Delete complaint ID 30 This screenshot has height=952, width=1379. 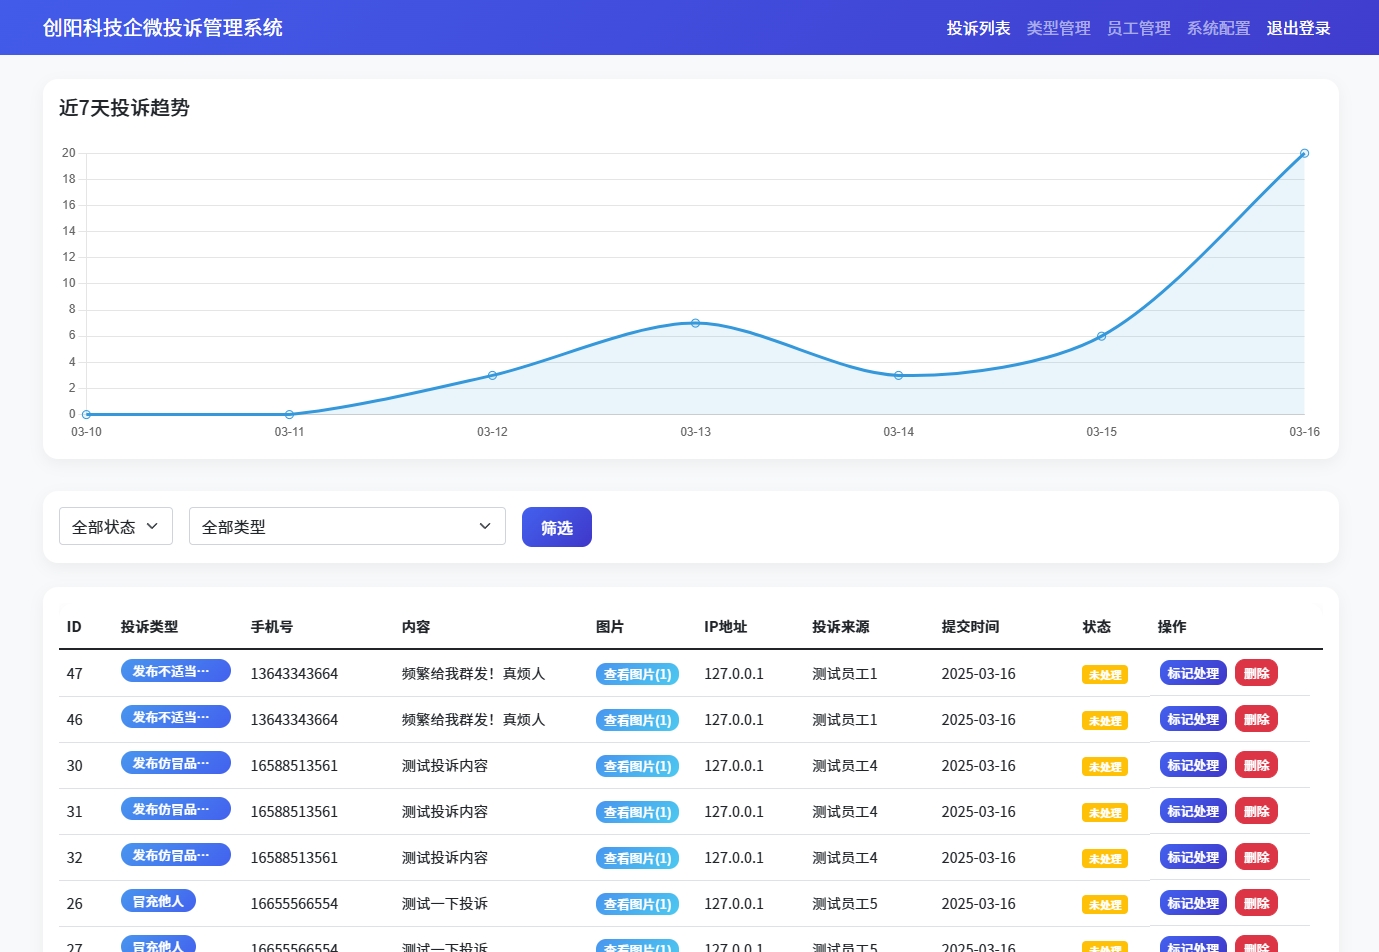[x=1256, y=765]
